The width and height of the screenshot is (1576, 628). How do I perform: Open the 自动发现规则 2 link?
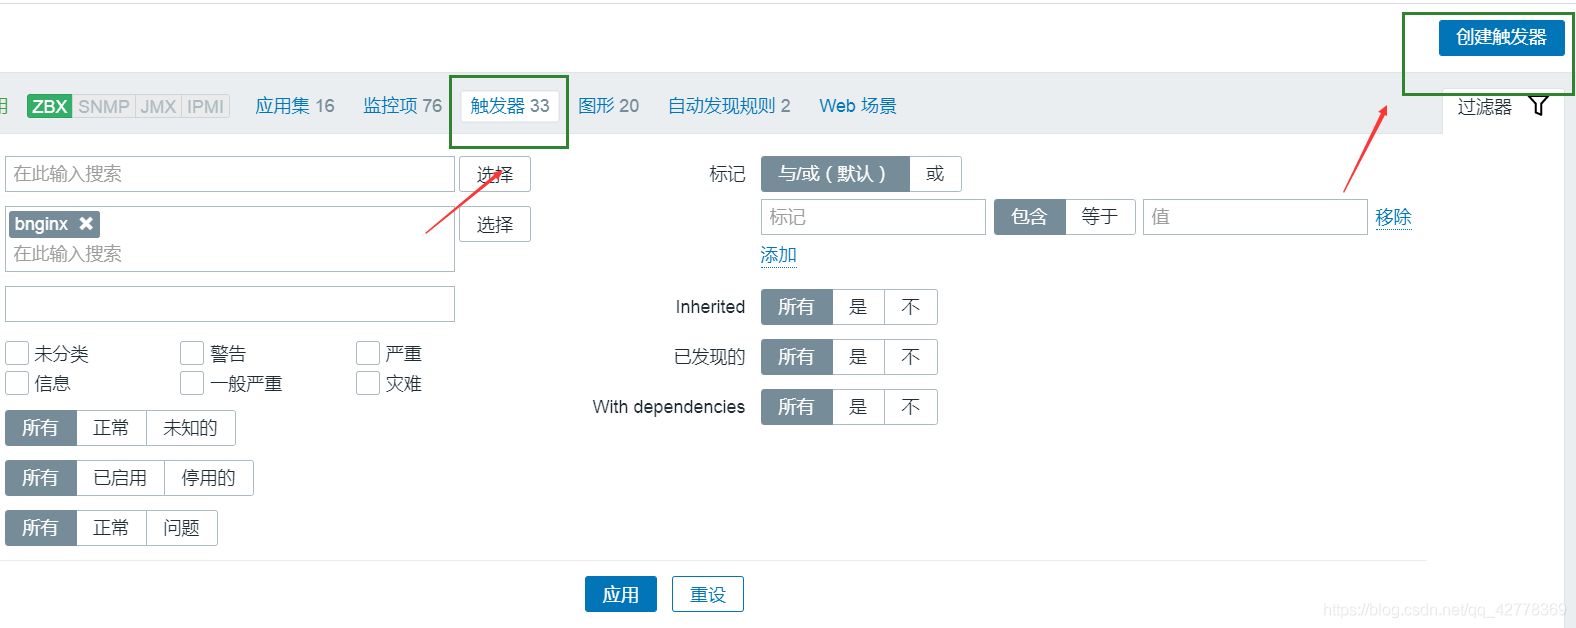click(x=729, y=106)
